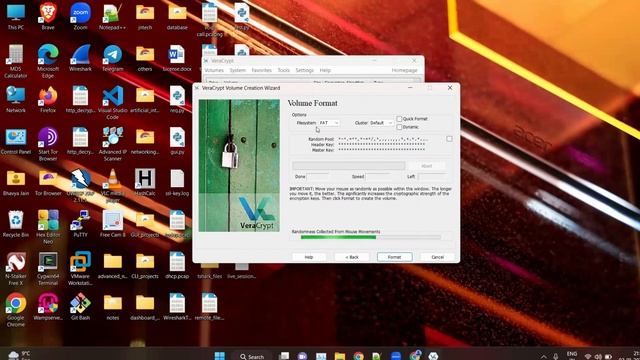Open System menu in VeraCrypt window

coord(238,70)
